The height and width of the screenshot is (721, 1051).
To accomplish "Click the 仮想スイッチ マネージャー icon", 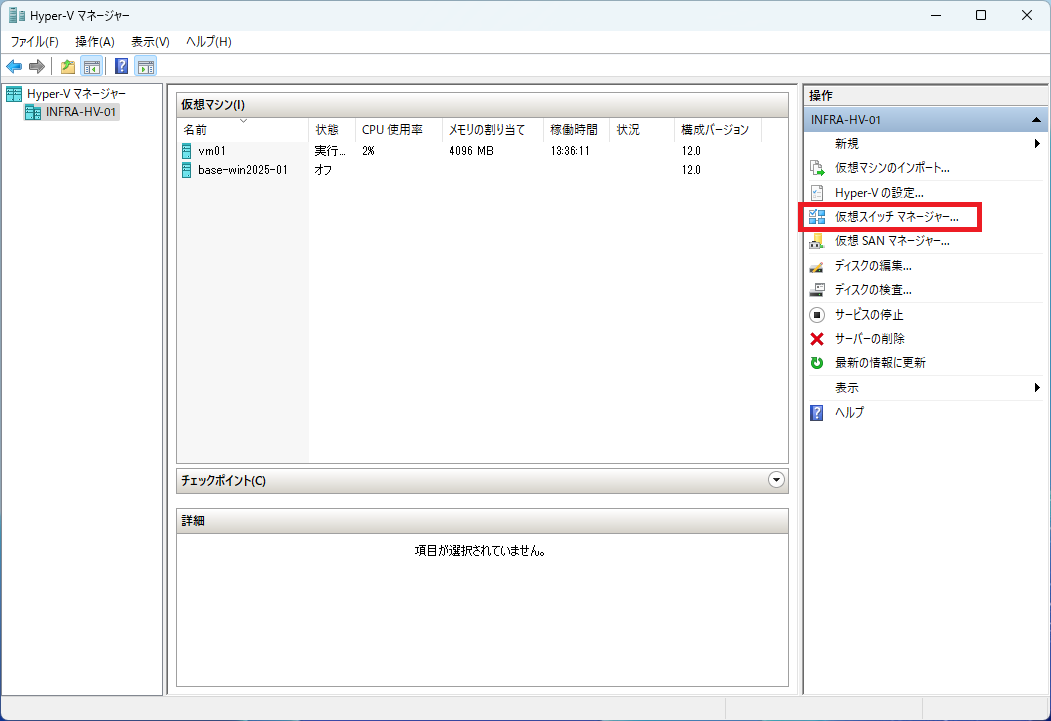I will pos(816,216).
